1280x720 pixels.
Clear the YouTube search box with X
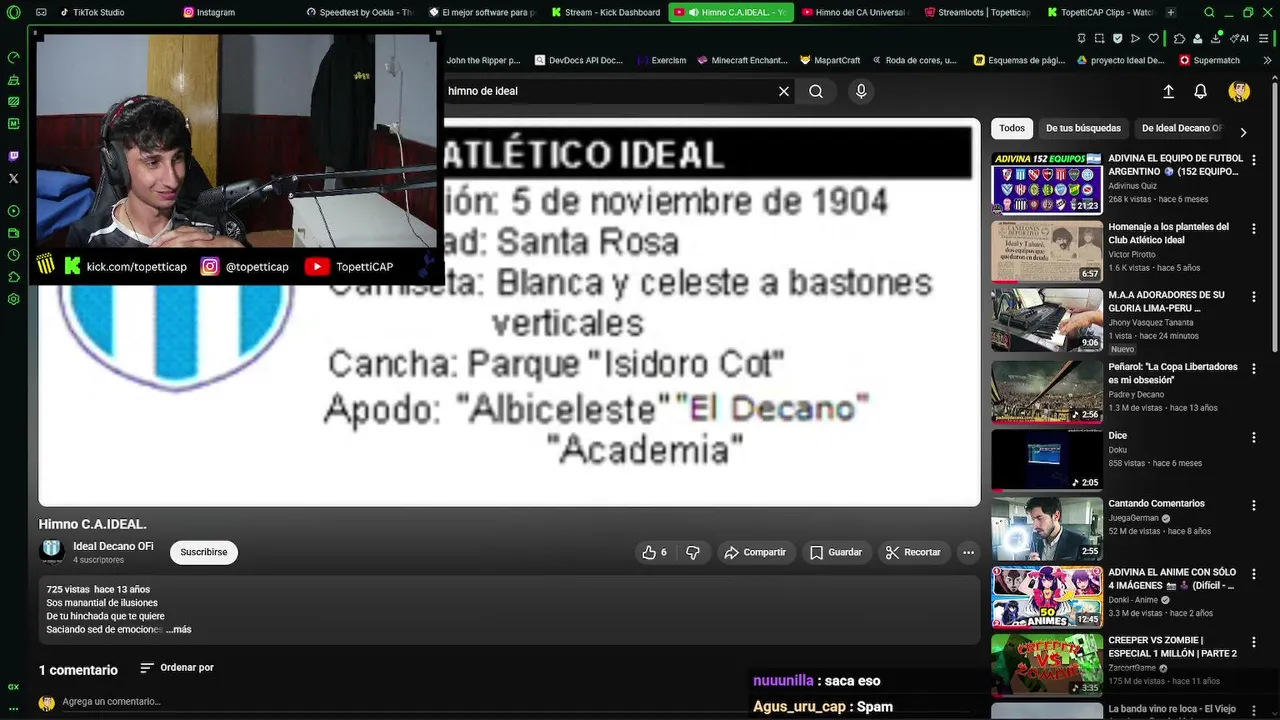click(784, 91)
